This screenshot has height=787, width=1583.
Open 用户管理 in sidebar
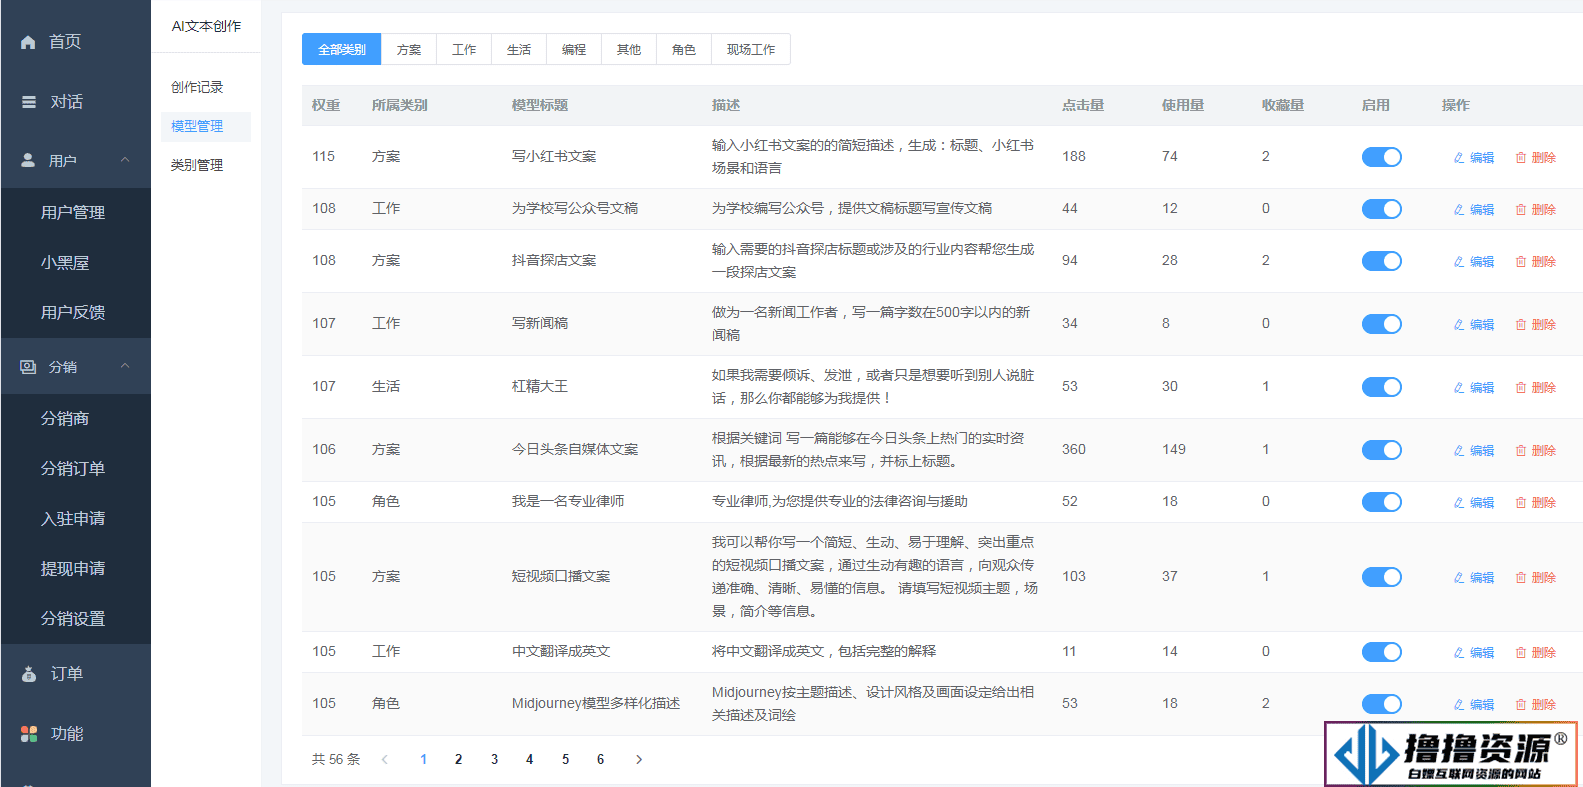pyautogui.click(x=75, y=212)
